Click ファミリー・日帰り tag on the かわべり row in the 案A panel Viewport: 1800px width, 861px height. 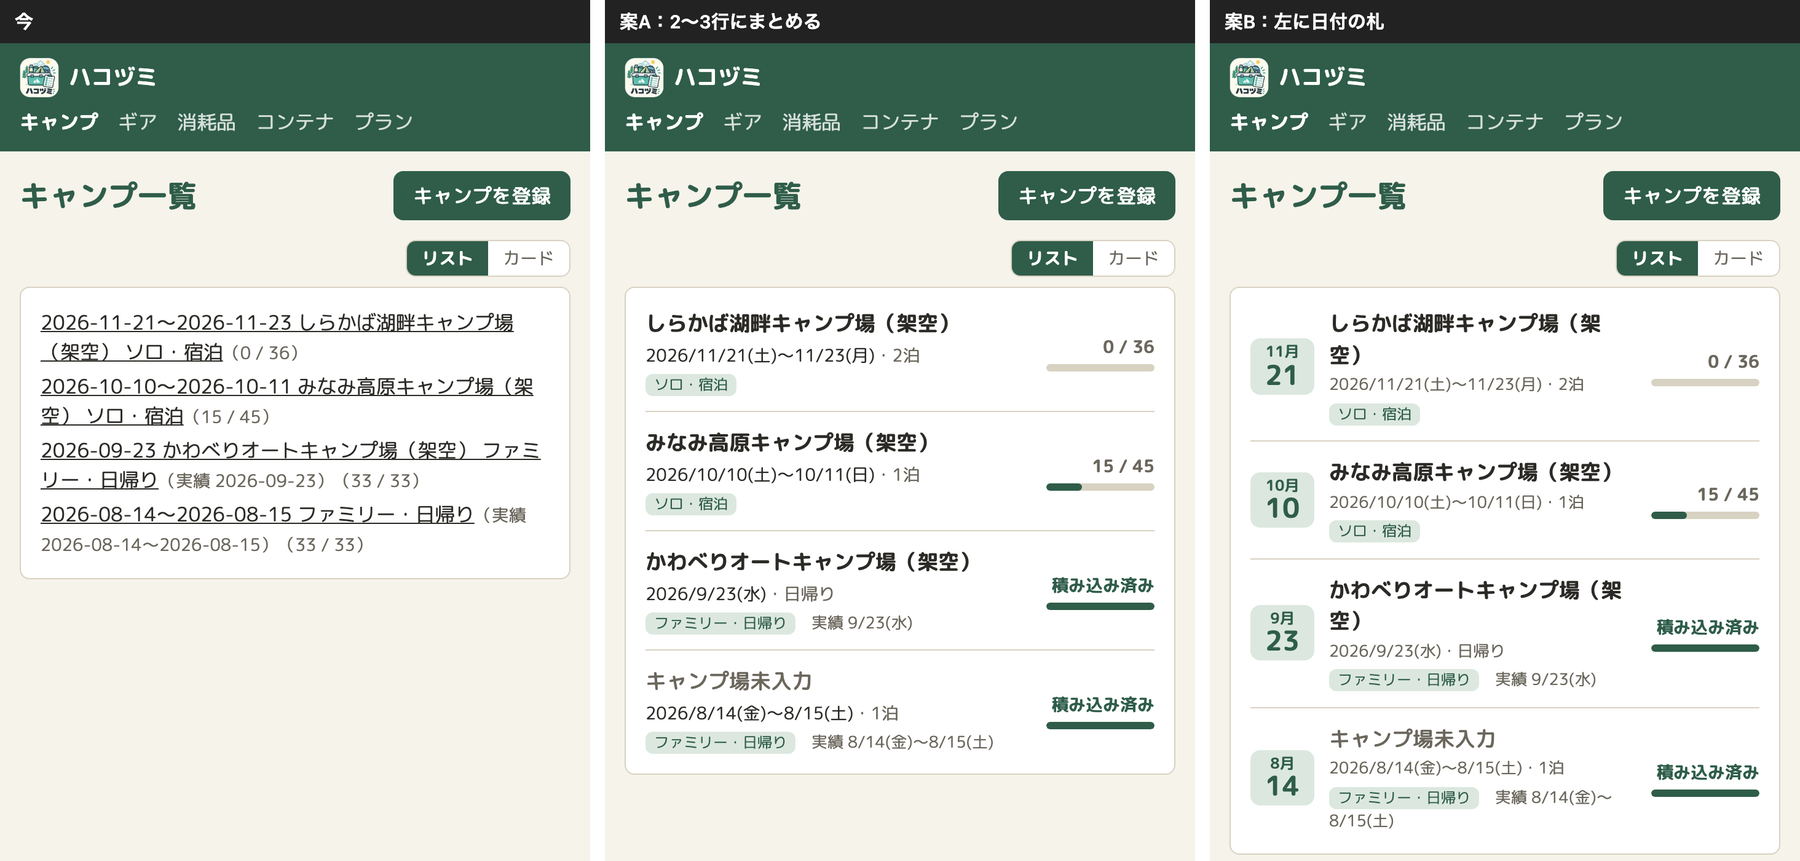pos(720,623)
